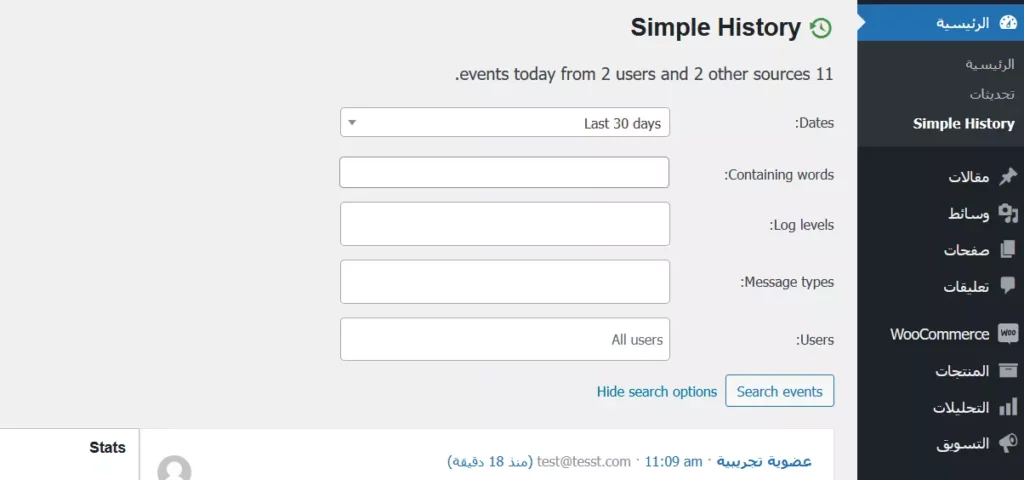Image resolution: width=1024 pixels, height=480 pixels.
Task: Click the Simple History clock icon
Action: (821, 28)
